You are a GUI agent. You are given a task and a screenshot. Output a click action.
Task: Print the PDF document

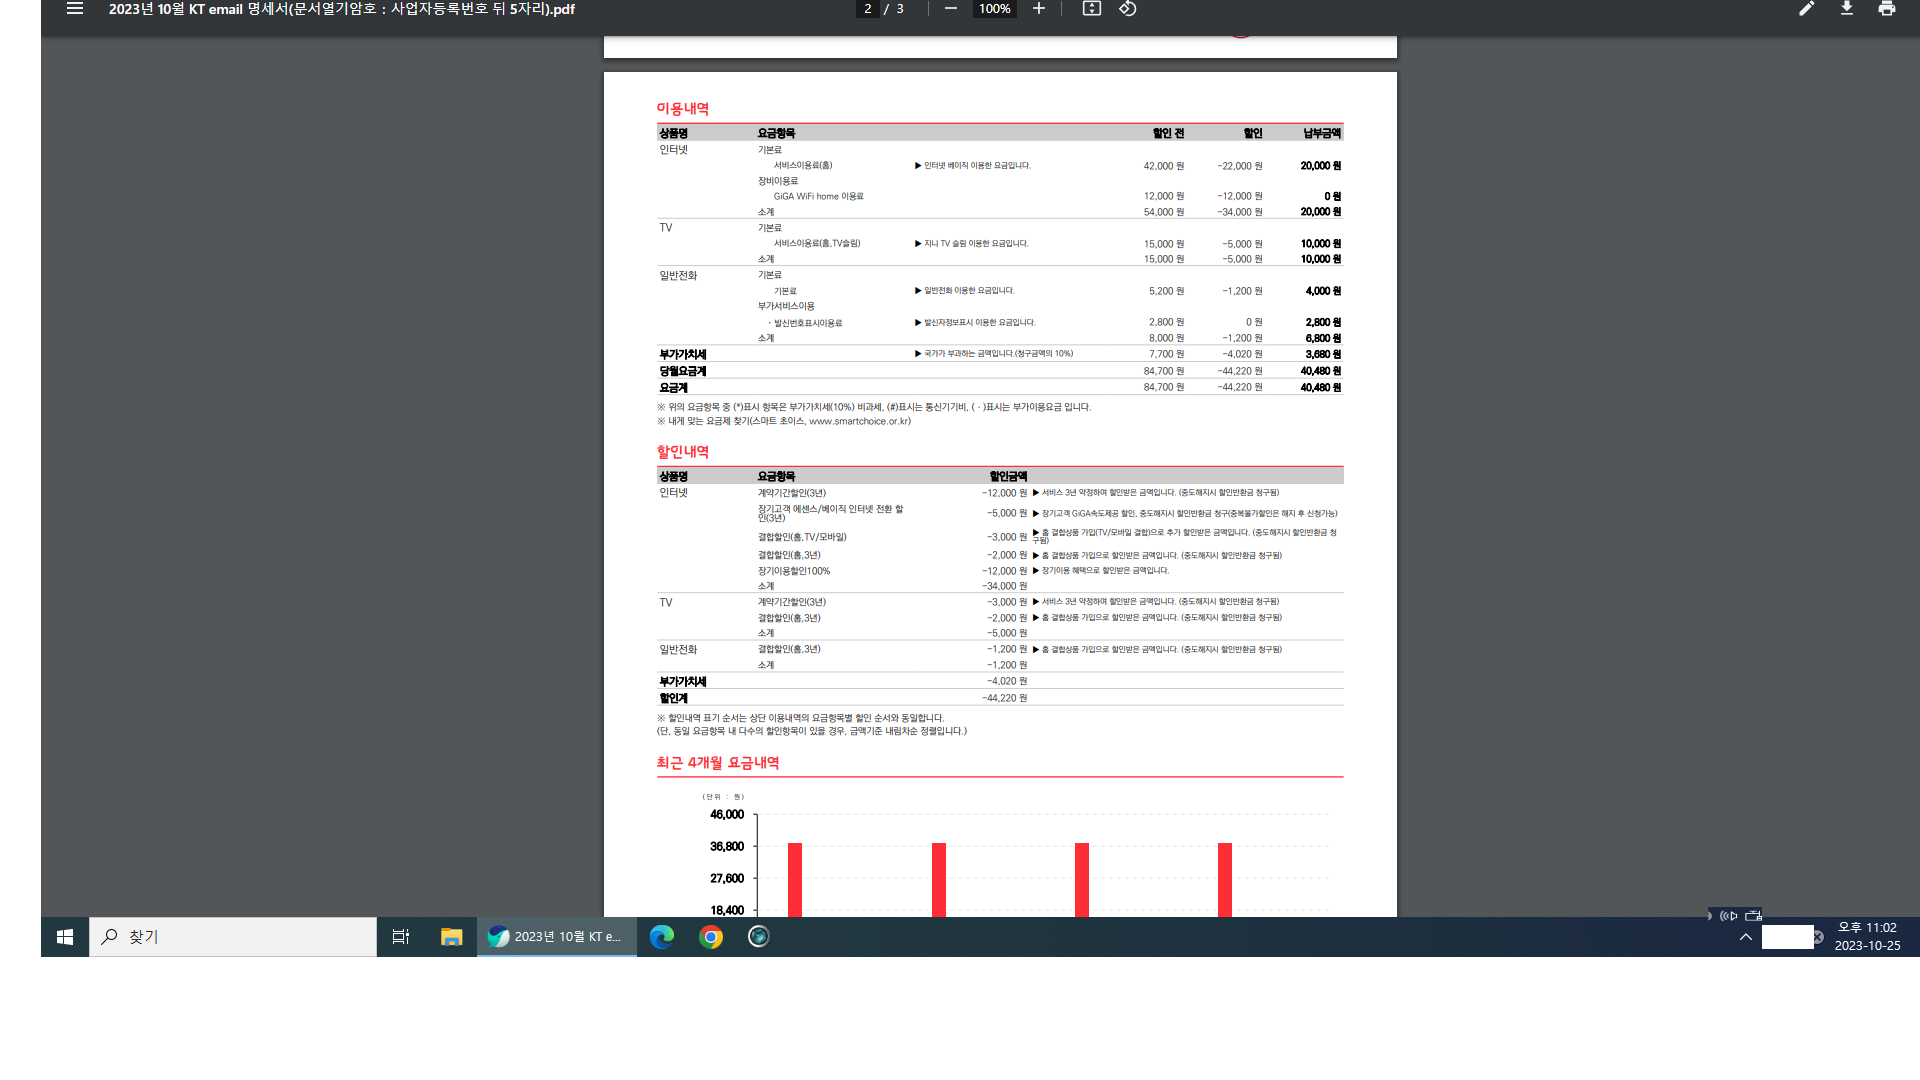click(1886, 9)
